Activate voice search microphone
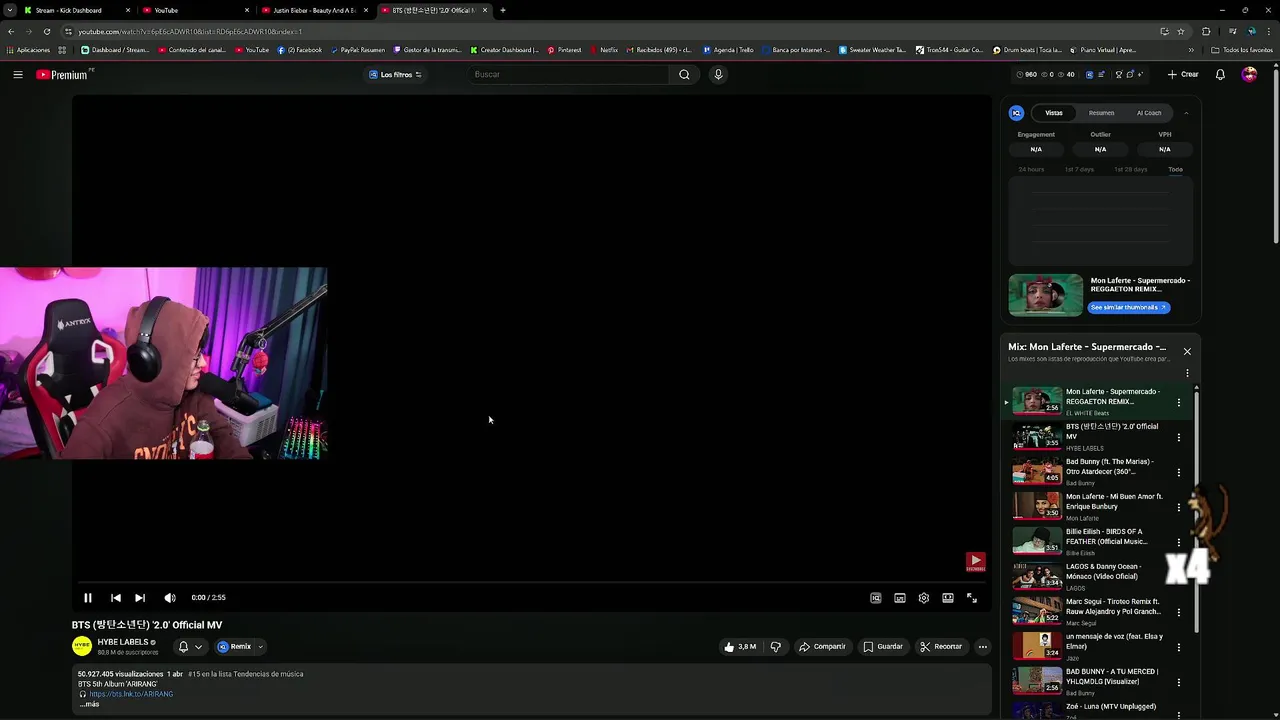The width and height of the screenshot is (1280, 720). [x=718, y=74]
